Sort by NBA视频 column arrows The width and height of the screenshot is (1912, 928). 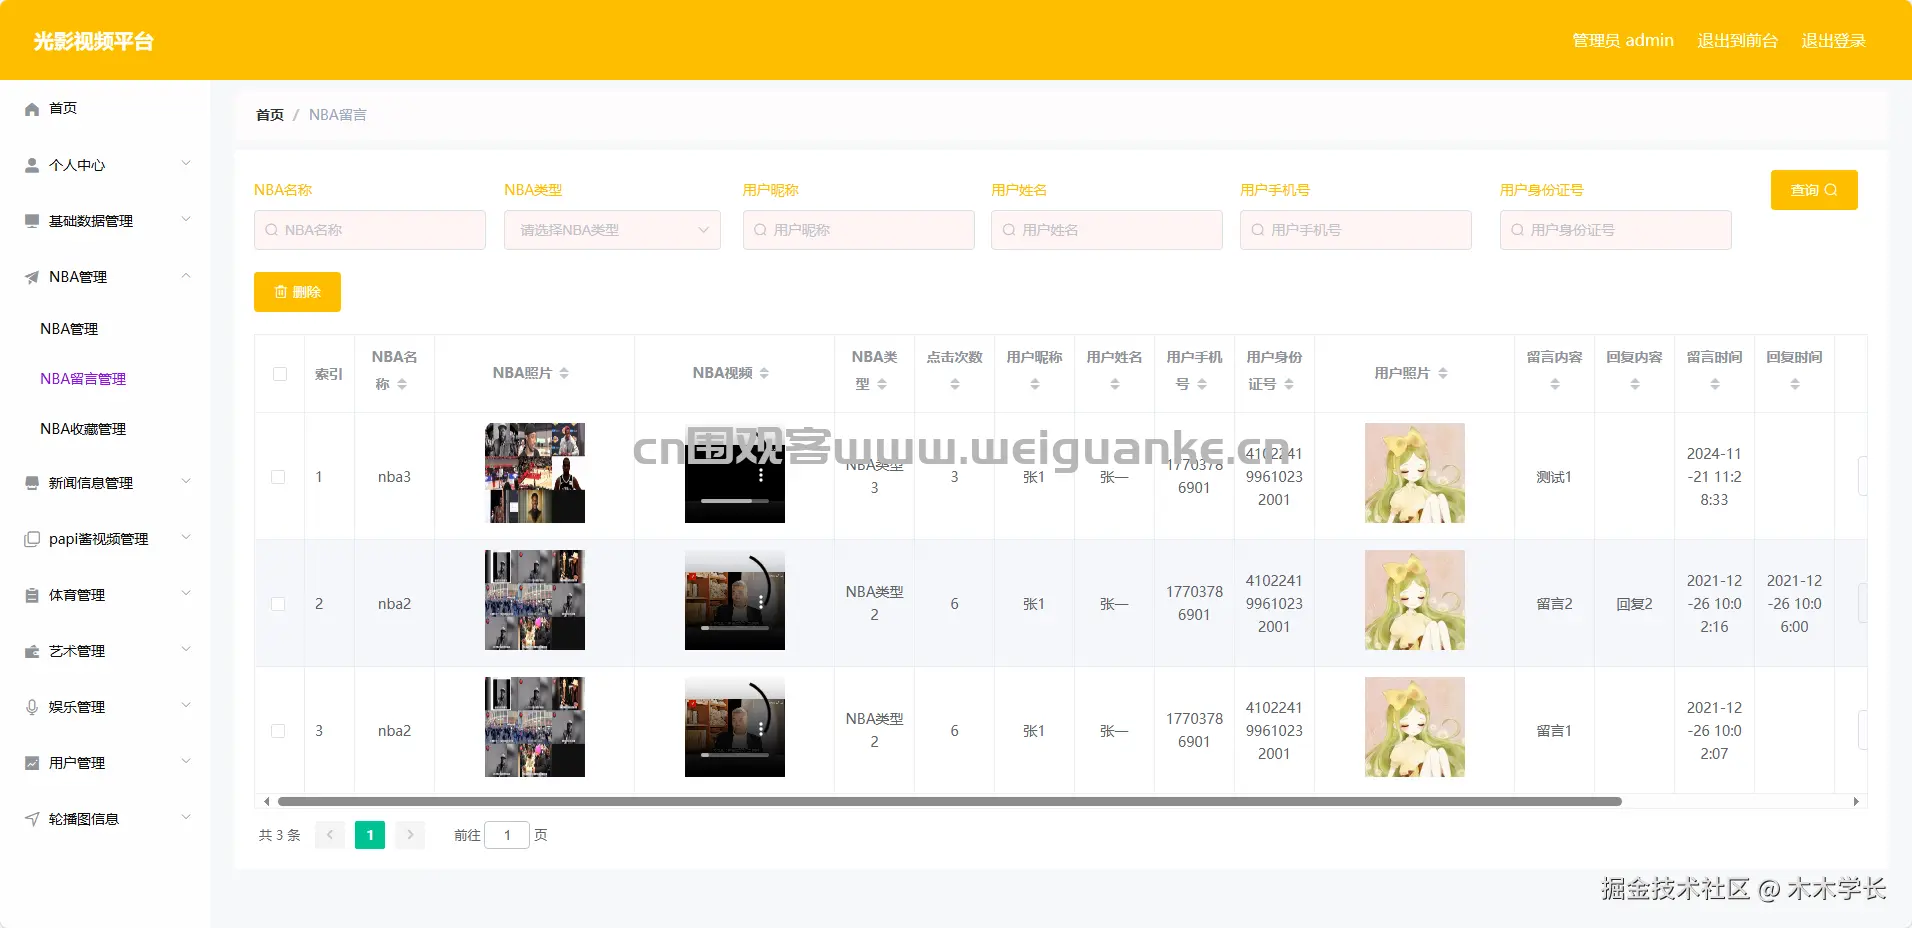pos(764,373)
